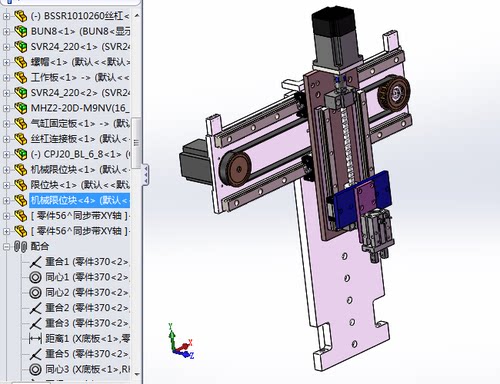The width and height of the screenshot is (500, 384).
Task: Click the 配合 mates folder paperclip icon
Action: click(x=21, y=247)
